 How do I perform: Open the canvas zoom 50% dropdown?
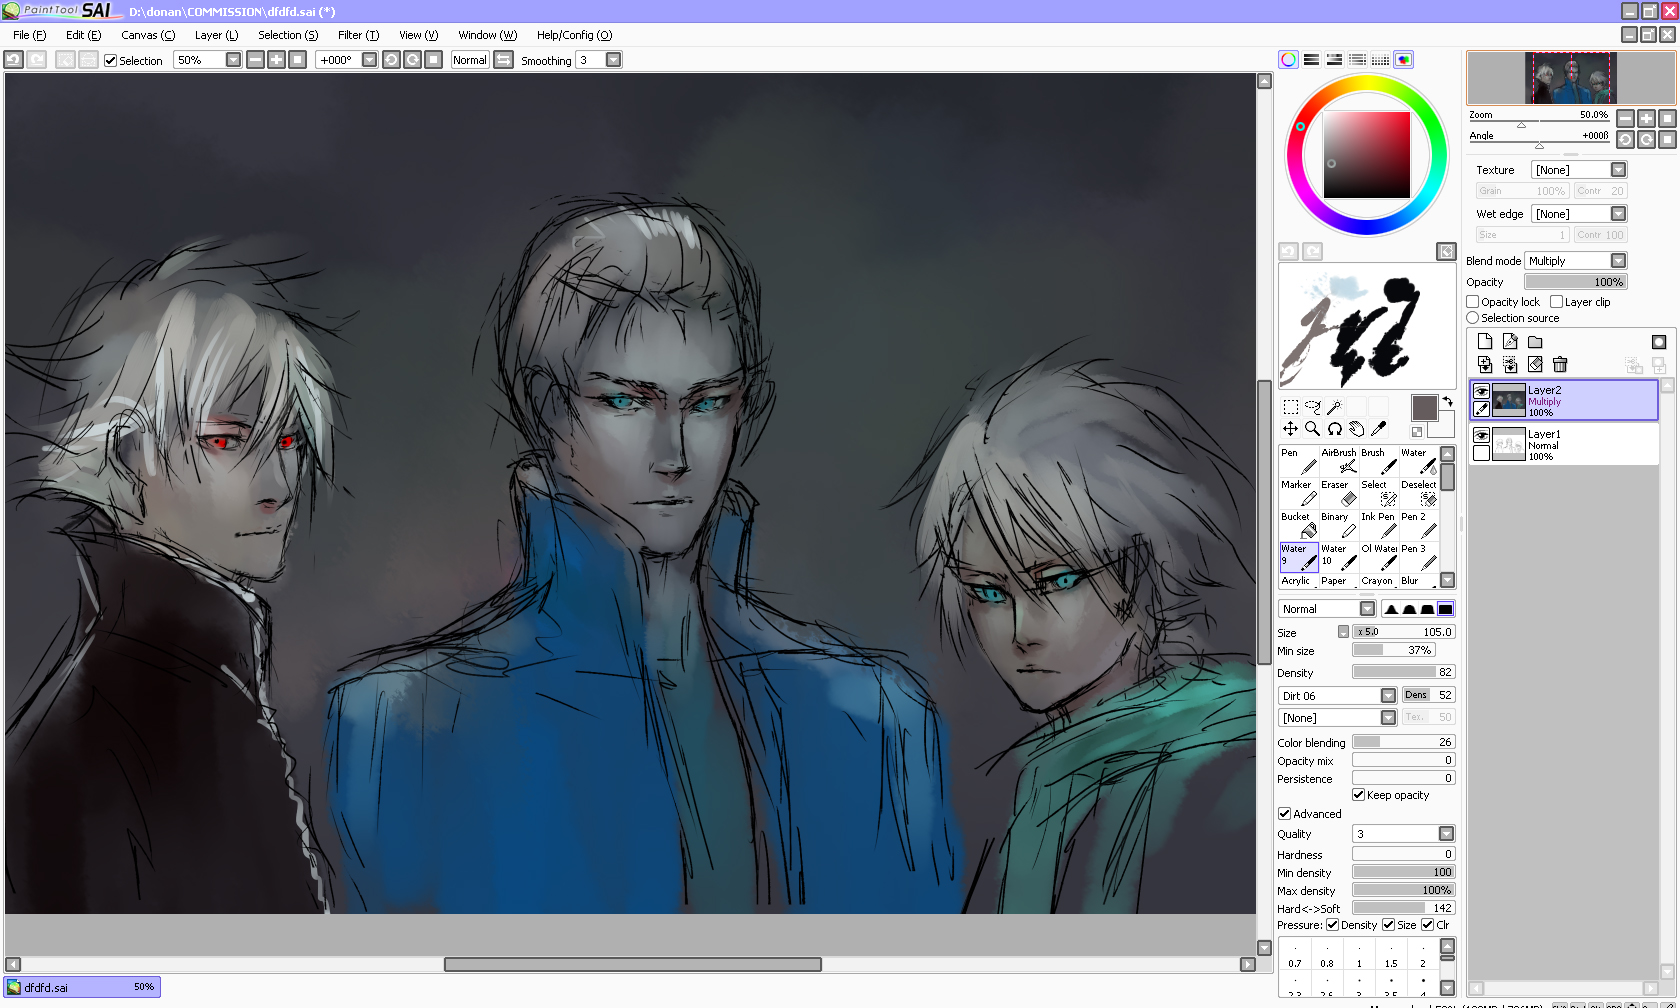[x=208, y=60]
